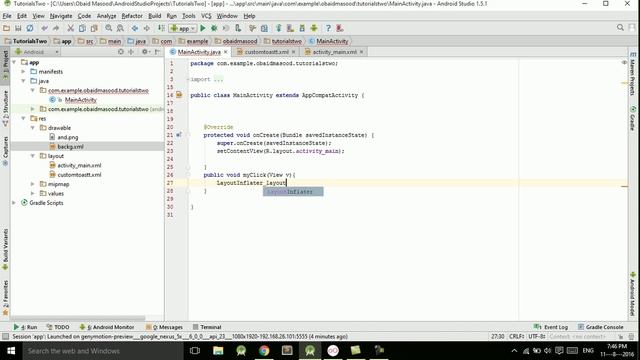Open the TODO tool window button
Viewport: 640px width, 360px height.
point(58,327)
